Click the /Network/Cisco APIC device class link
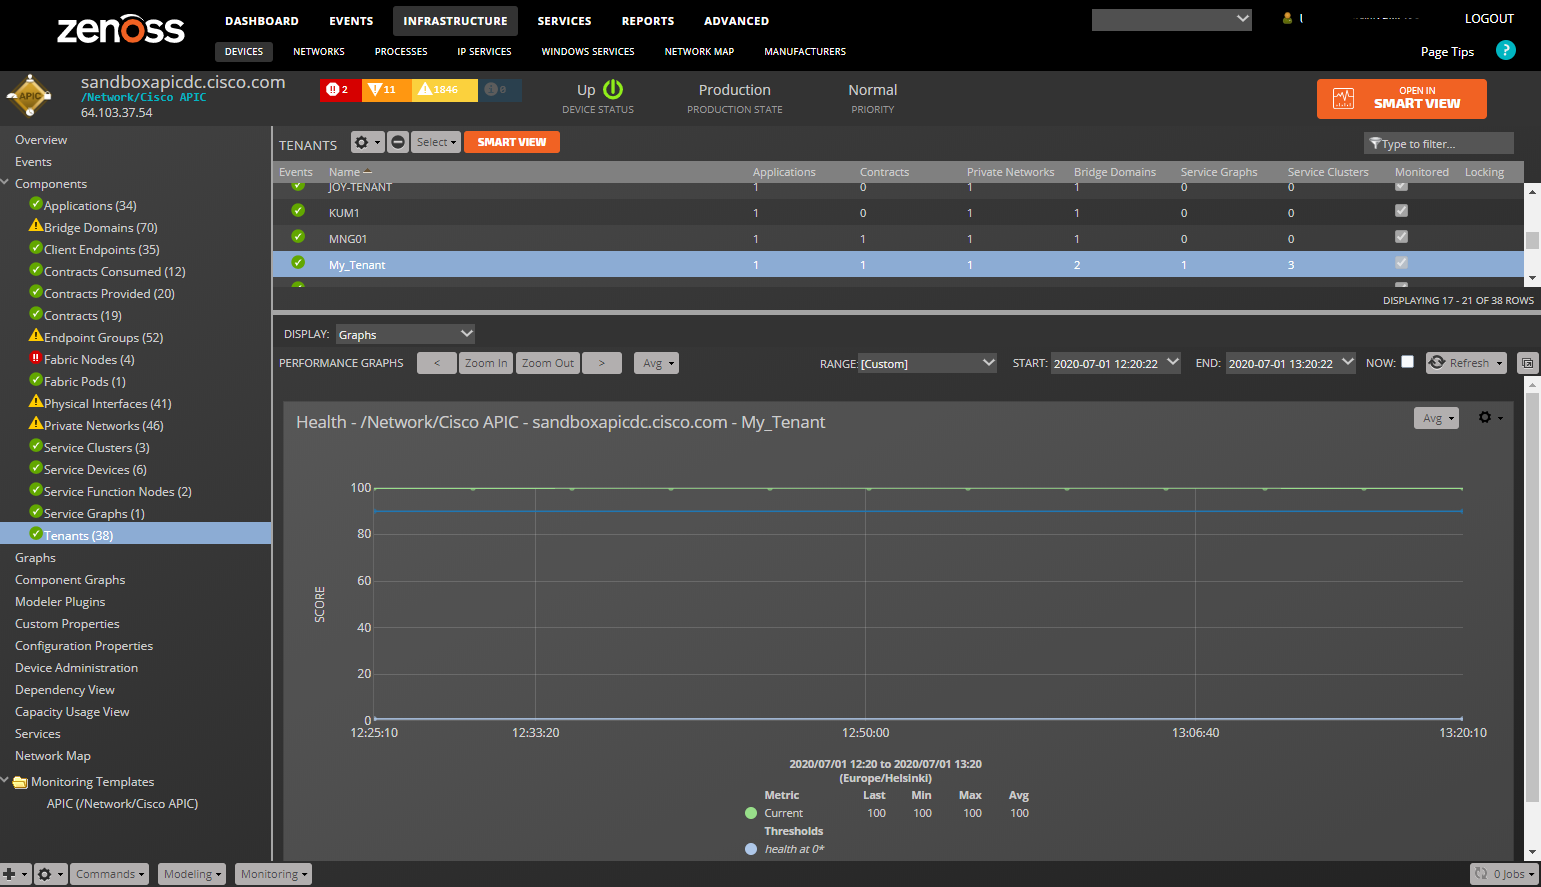Viewport: 1541px width, 887px height. [x=144, y=97]
